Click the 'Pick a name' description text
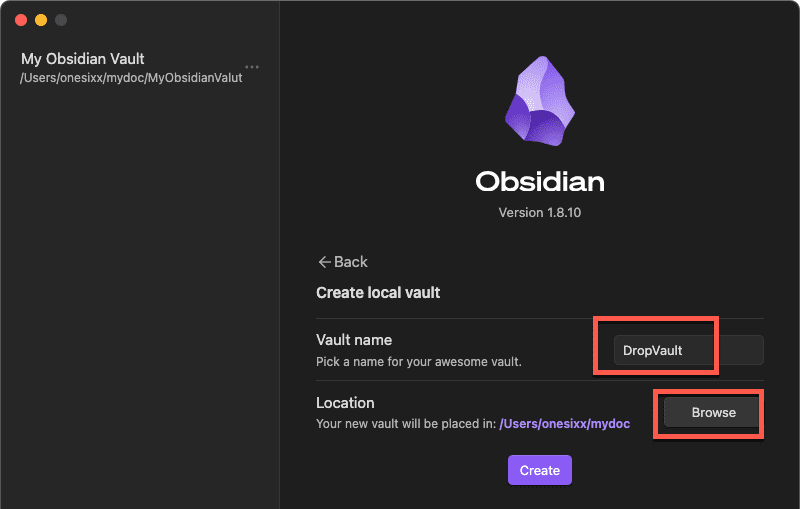Screen dimensions: 800x509 418,361
